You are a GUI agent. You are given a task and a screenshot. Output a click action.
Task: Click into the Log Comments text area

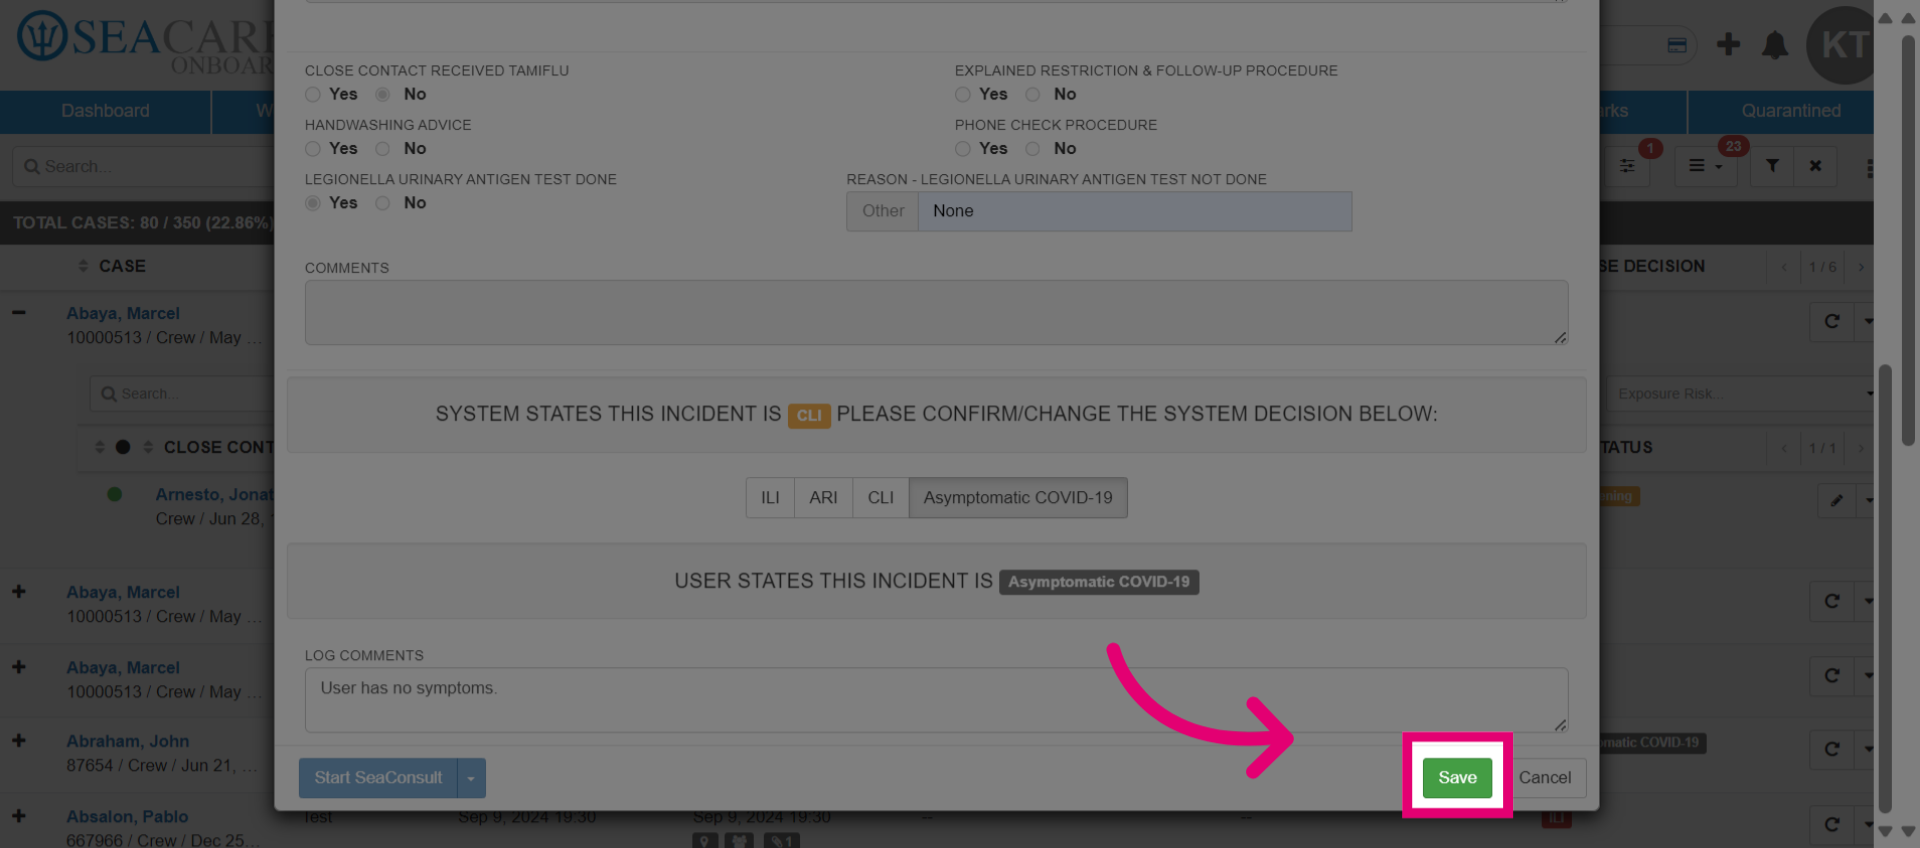tap(936, 700)
